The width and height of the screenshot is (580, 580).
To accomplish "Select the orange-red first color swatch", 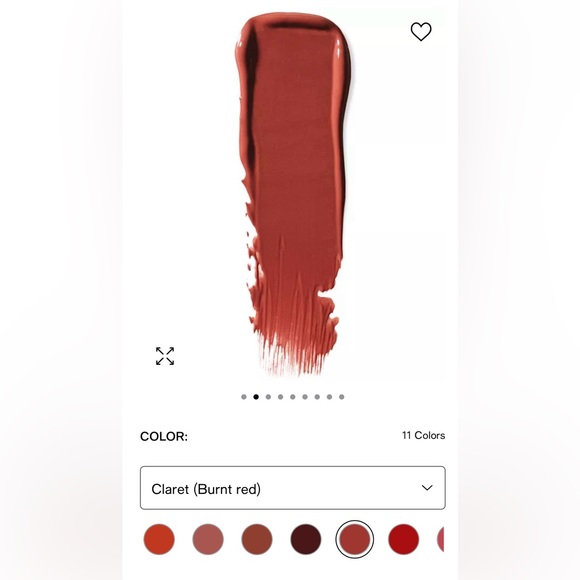I will [x=159, y=539].
